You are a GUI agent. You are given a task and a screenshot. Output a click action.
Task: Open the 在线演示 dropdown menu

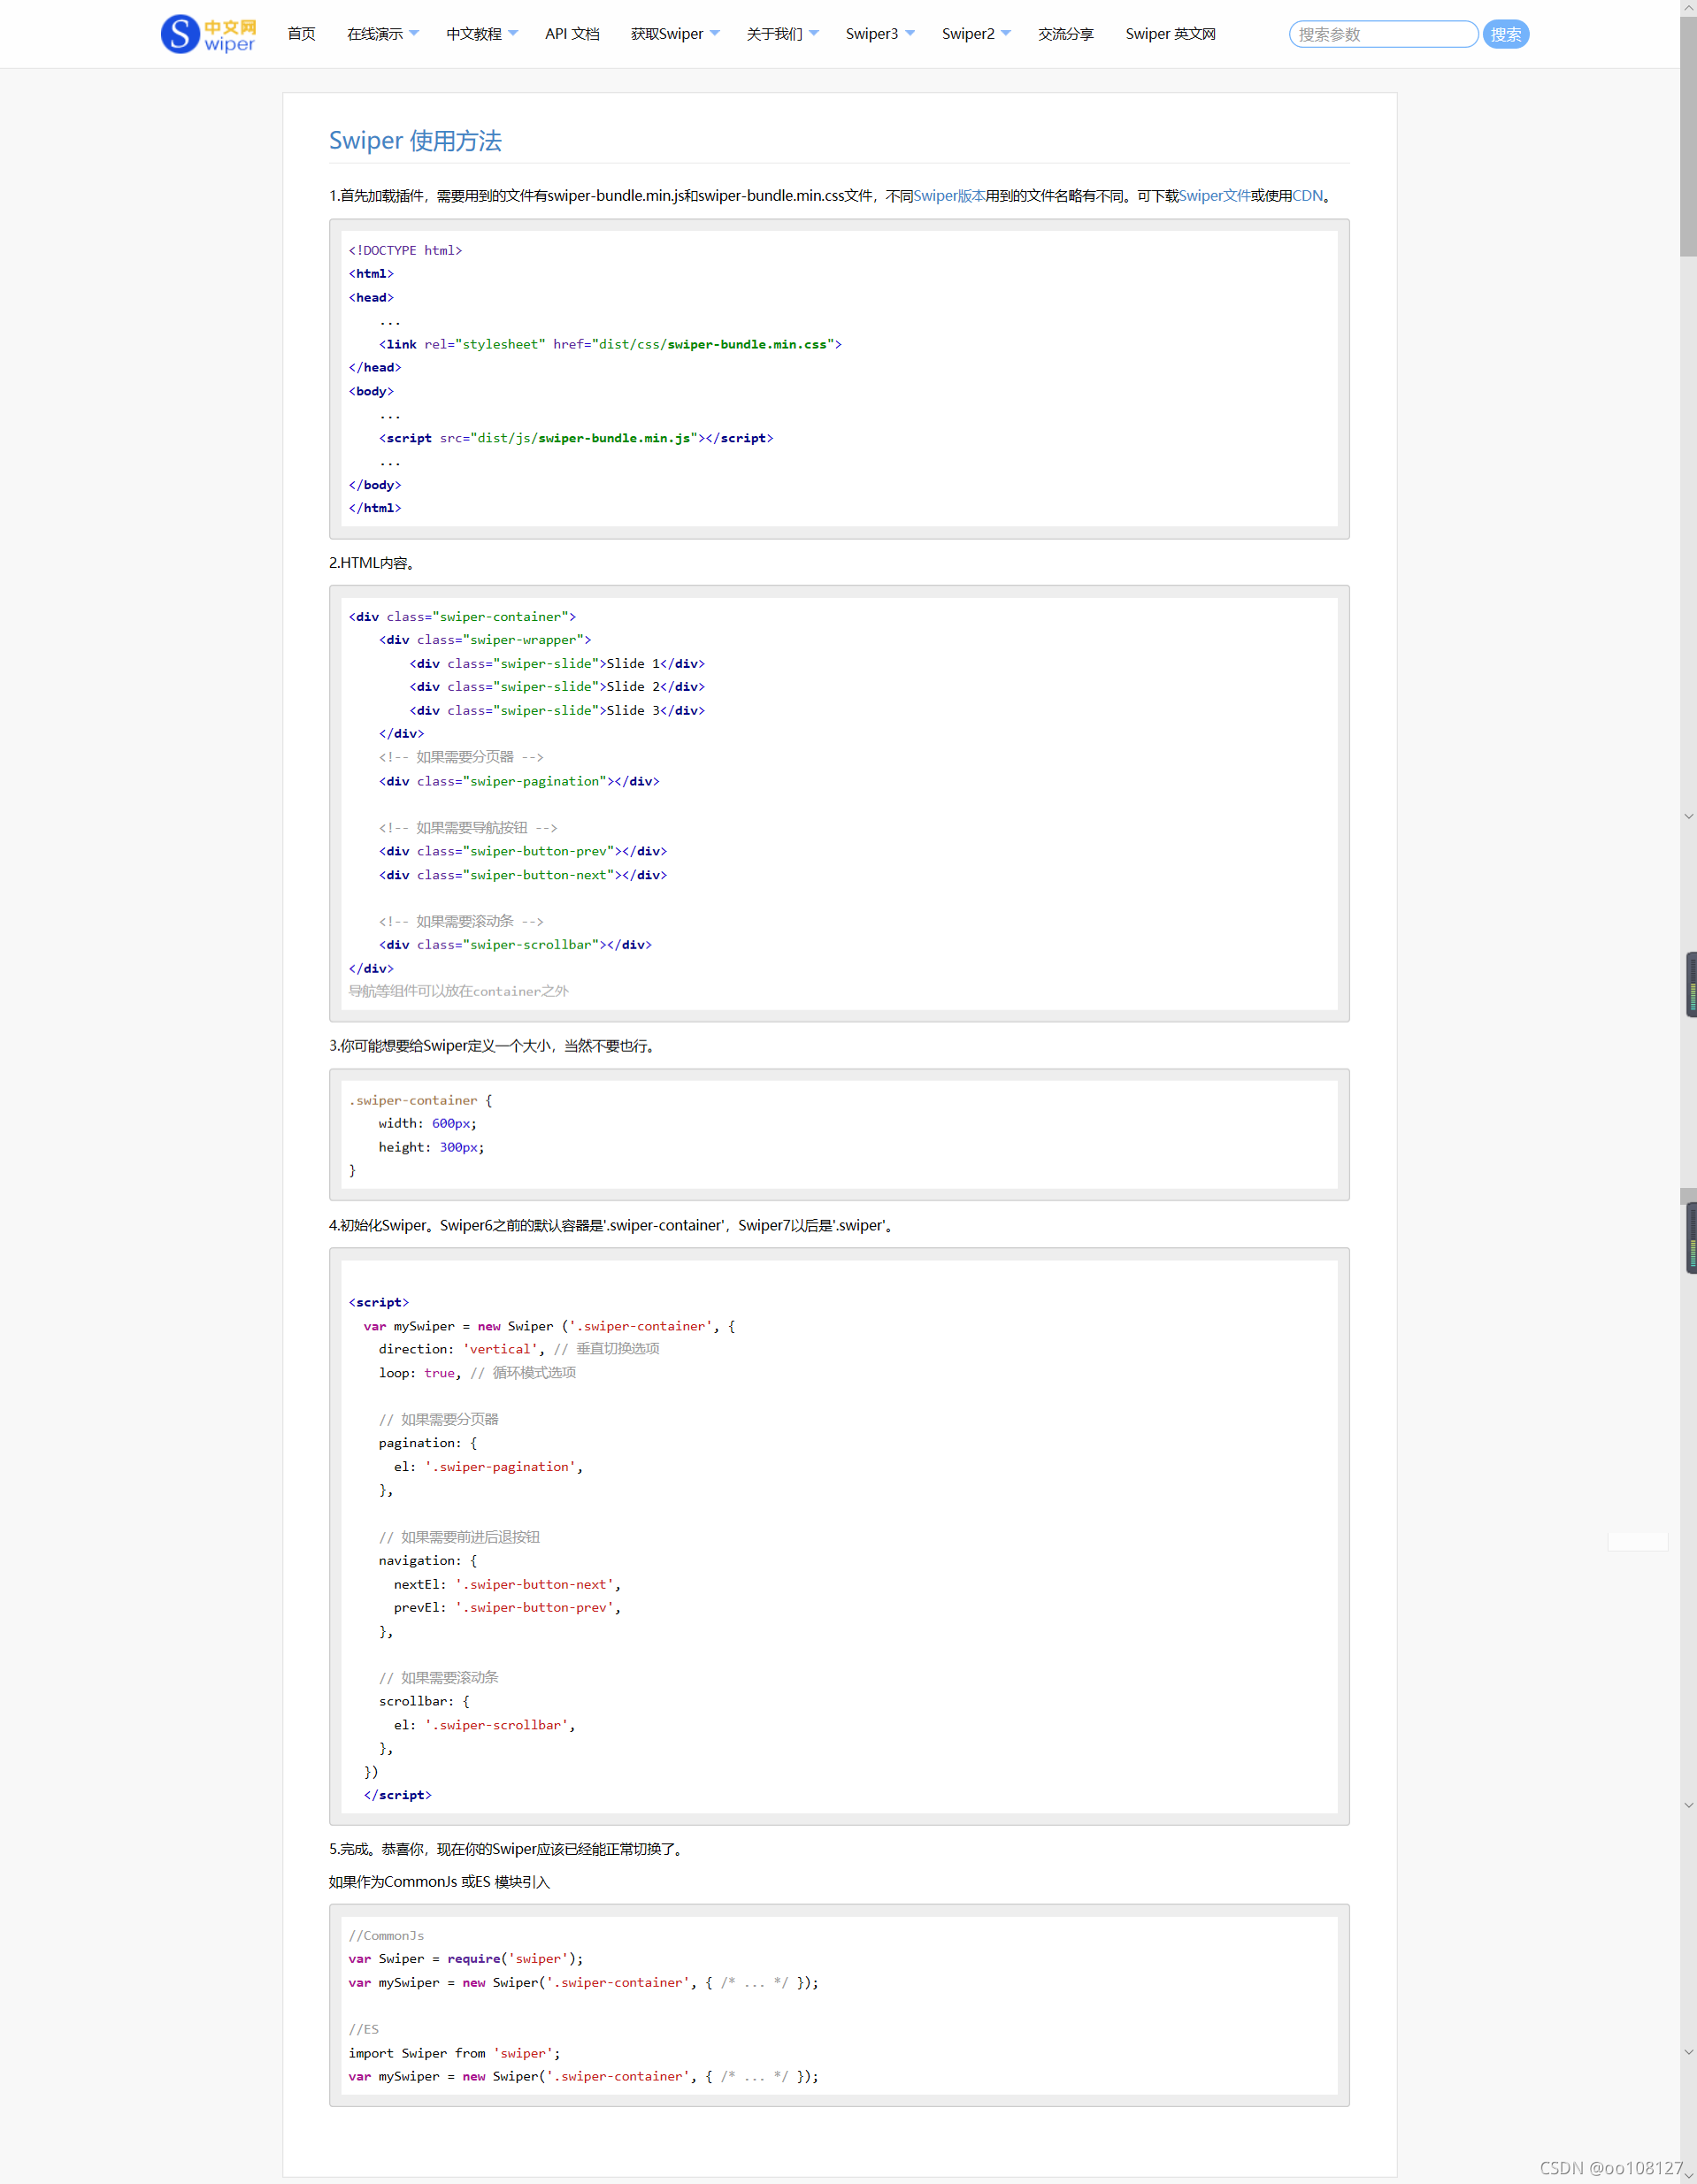[382, 34]
